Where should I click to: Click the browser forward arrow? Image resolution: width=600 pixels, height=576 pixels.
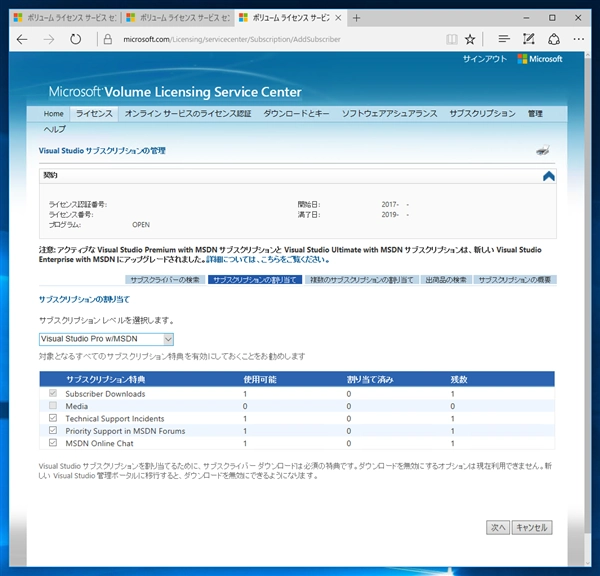click(49, 39)
